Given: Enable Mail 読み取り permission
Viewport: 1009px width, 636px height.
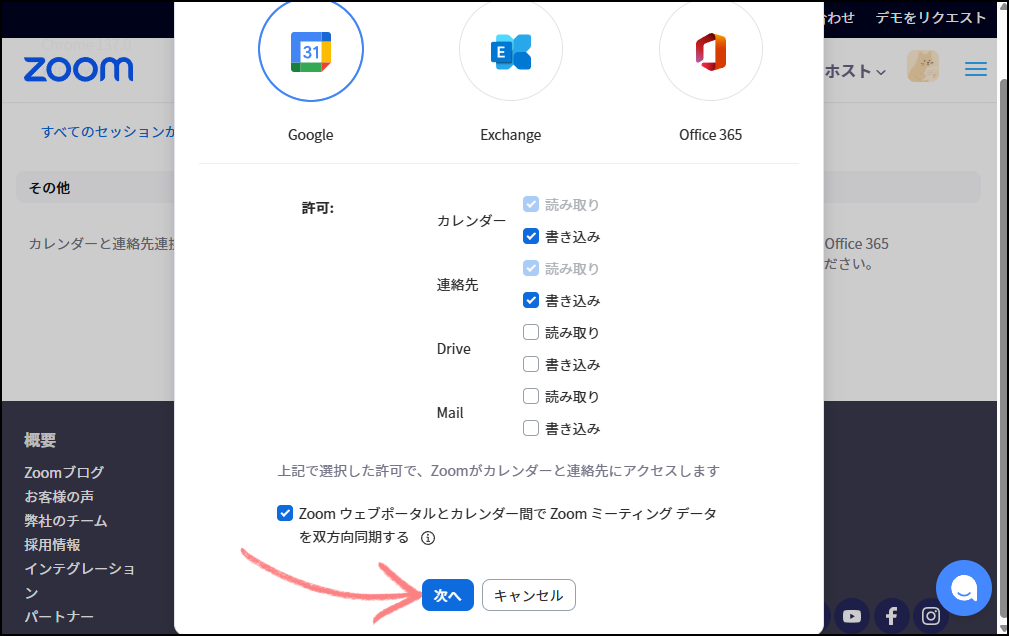Looking at the screenshot, I should (531, 396).
